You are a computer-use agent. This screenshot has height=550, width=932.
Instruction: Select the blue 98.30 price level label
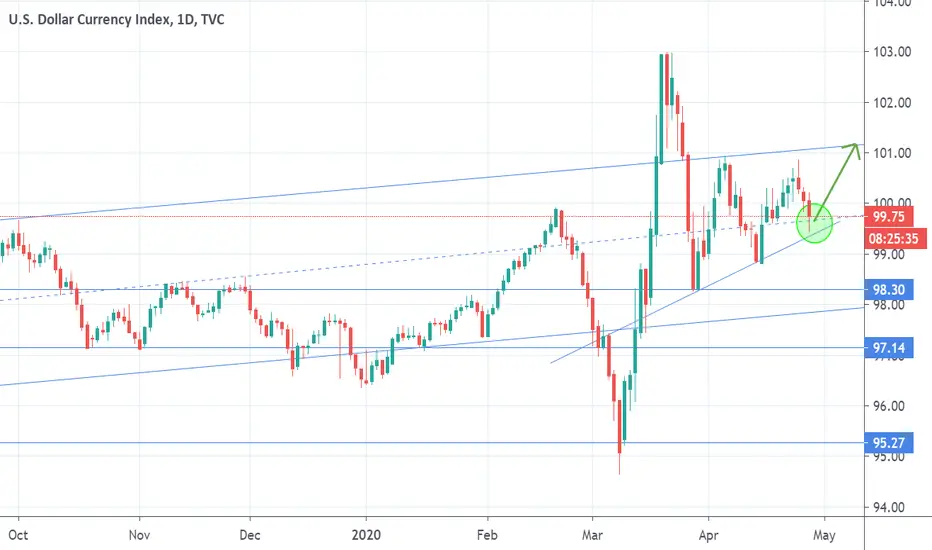(888, 290)
